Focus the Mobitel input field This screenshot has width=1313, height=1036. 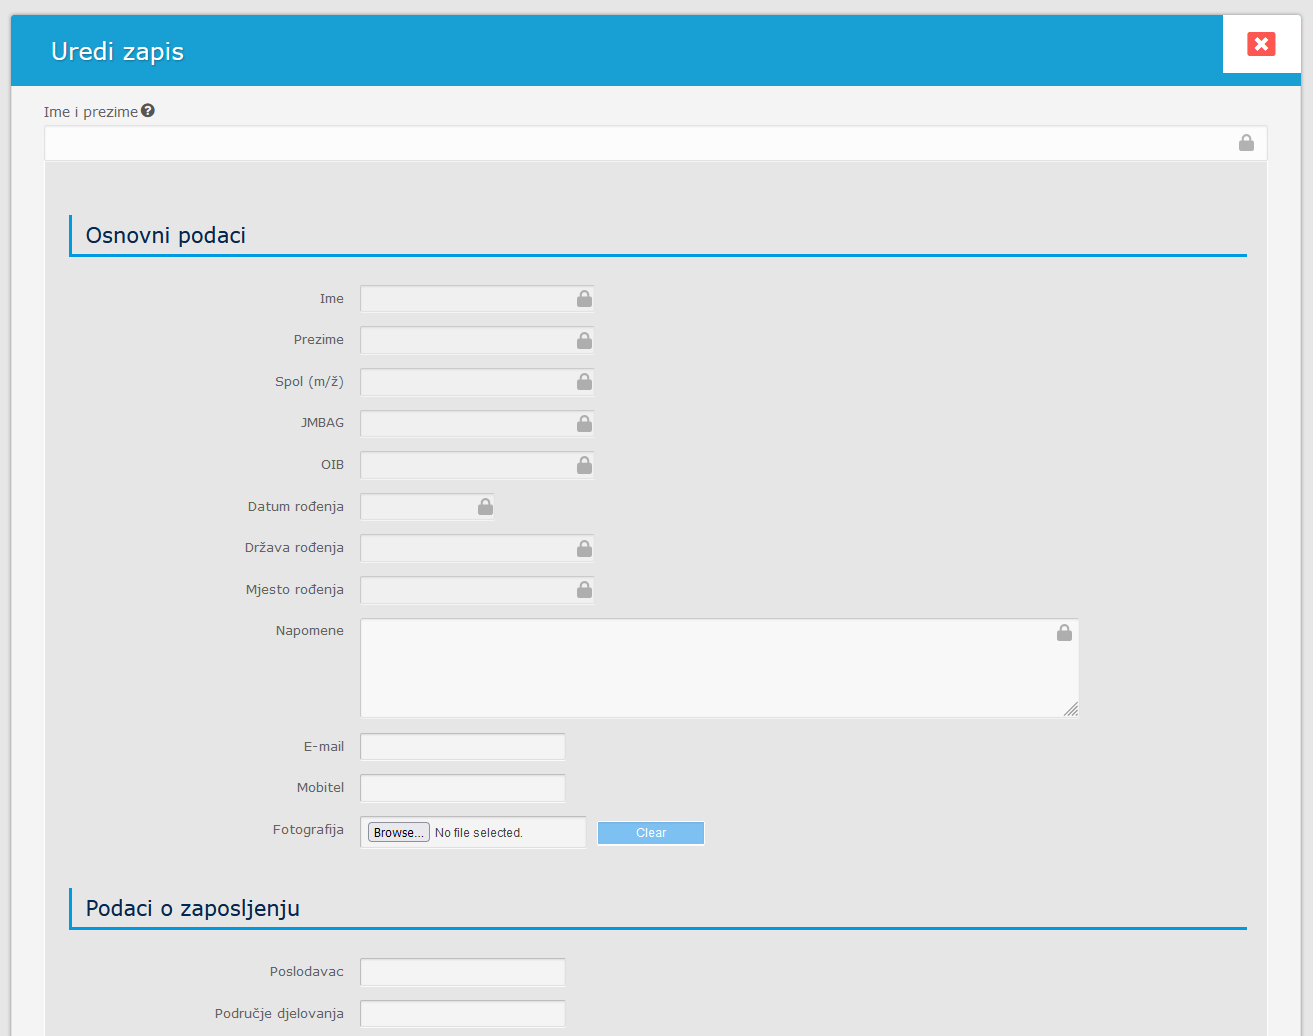tap(462, 788)
